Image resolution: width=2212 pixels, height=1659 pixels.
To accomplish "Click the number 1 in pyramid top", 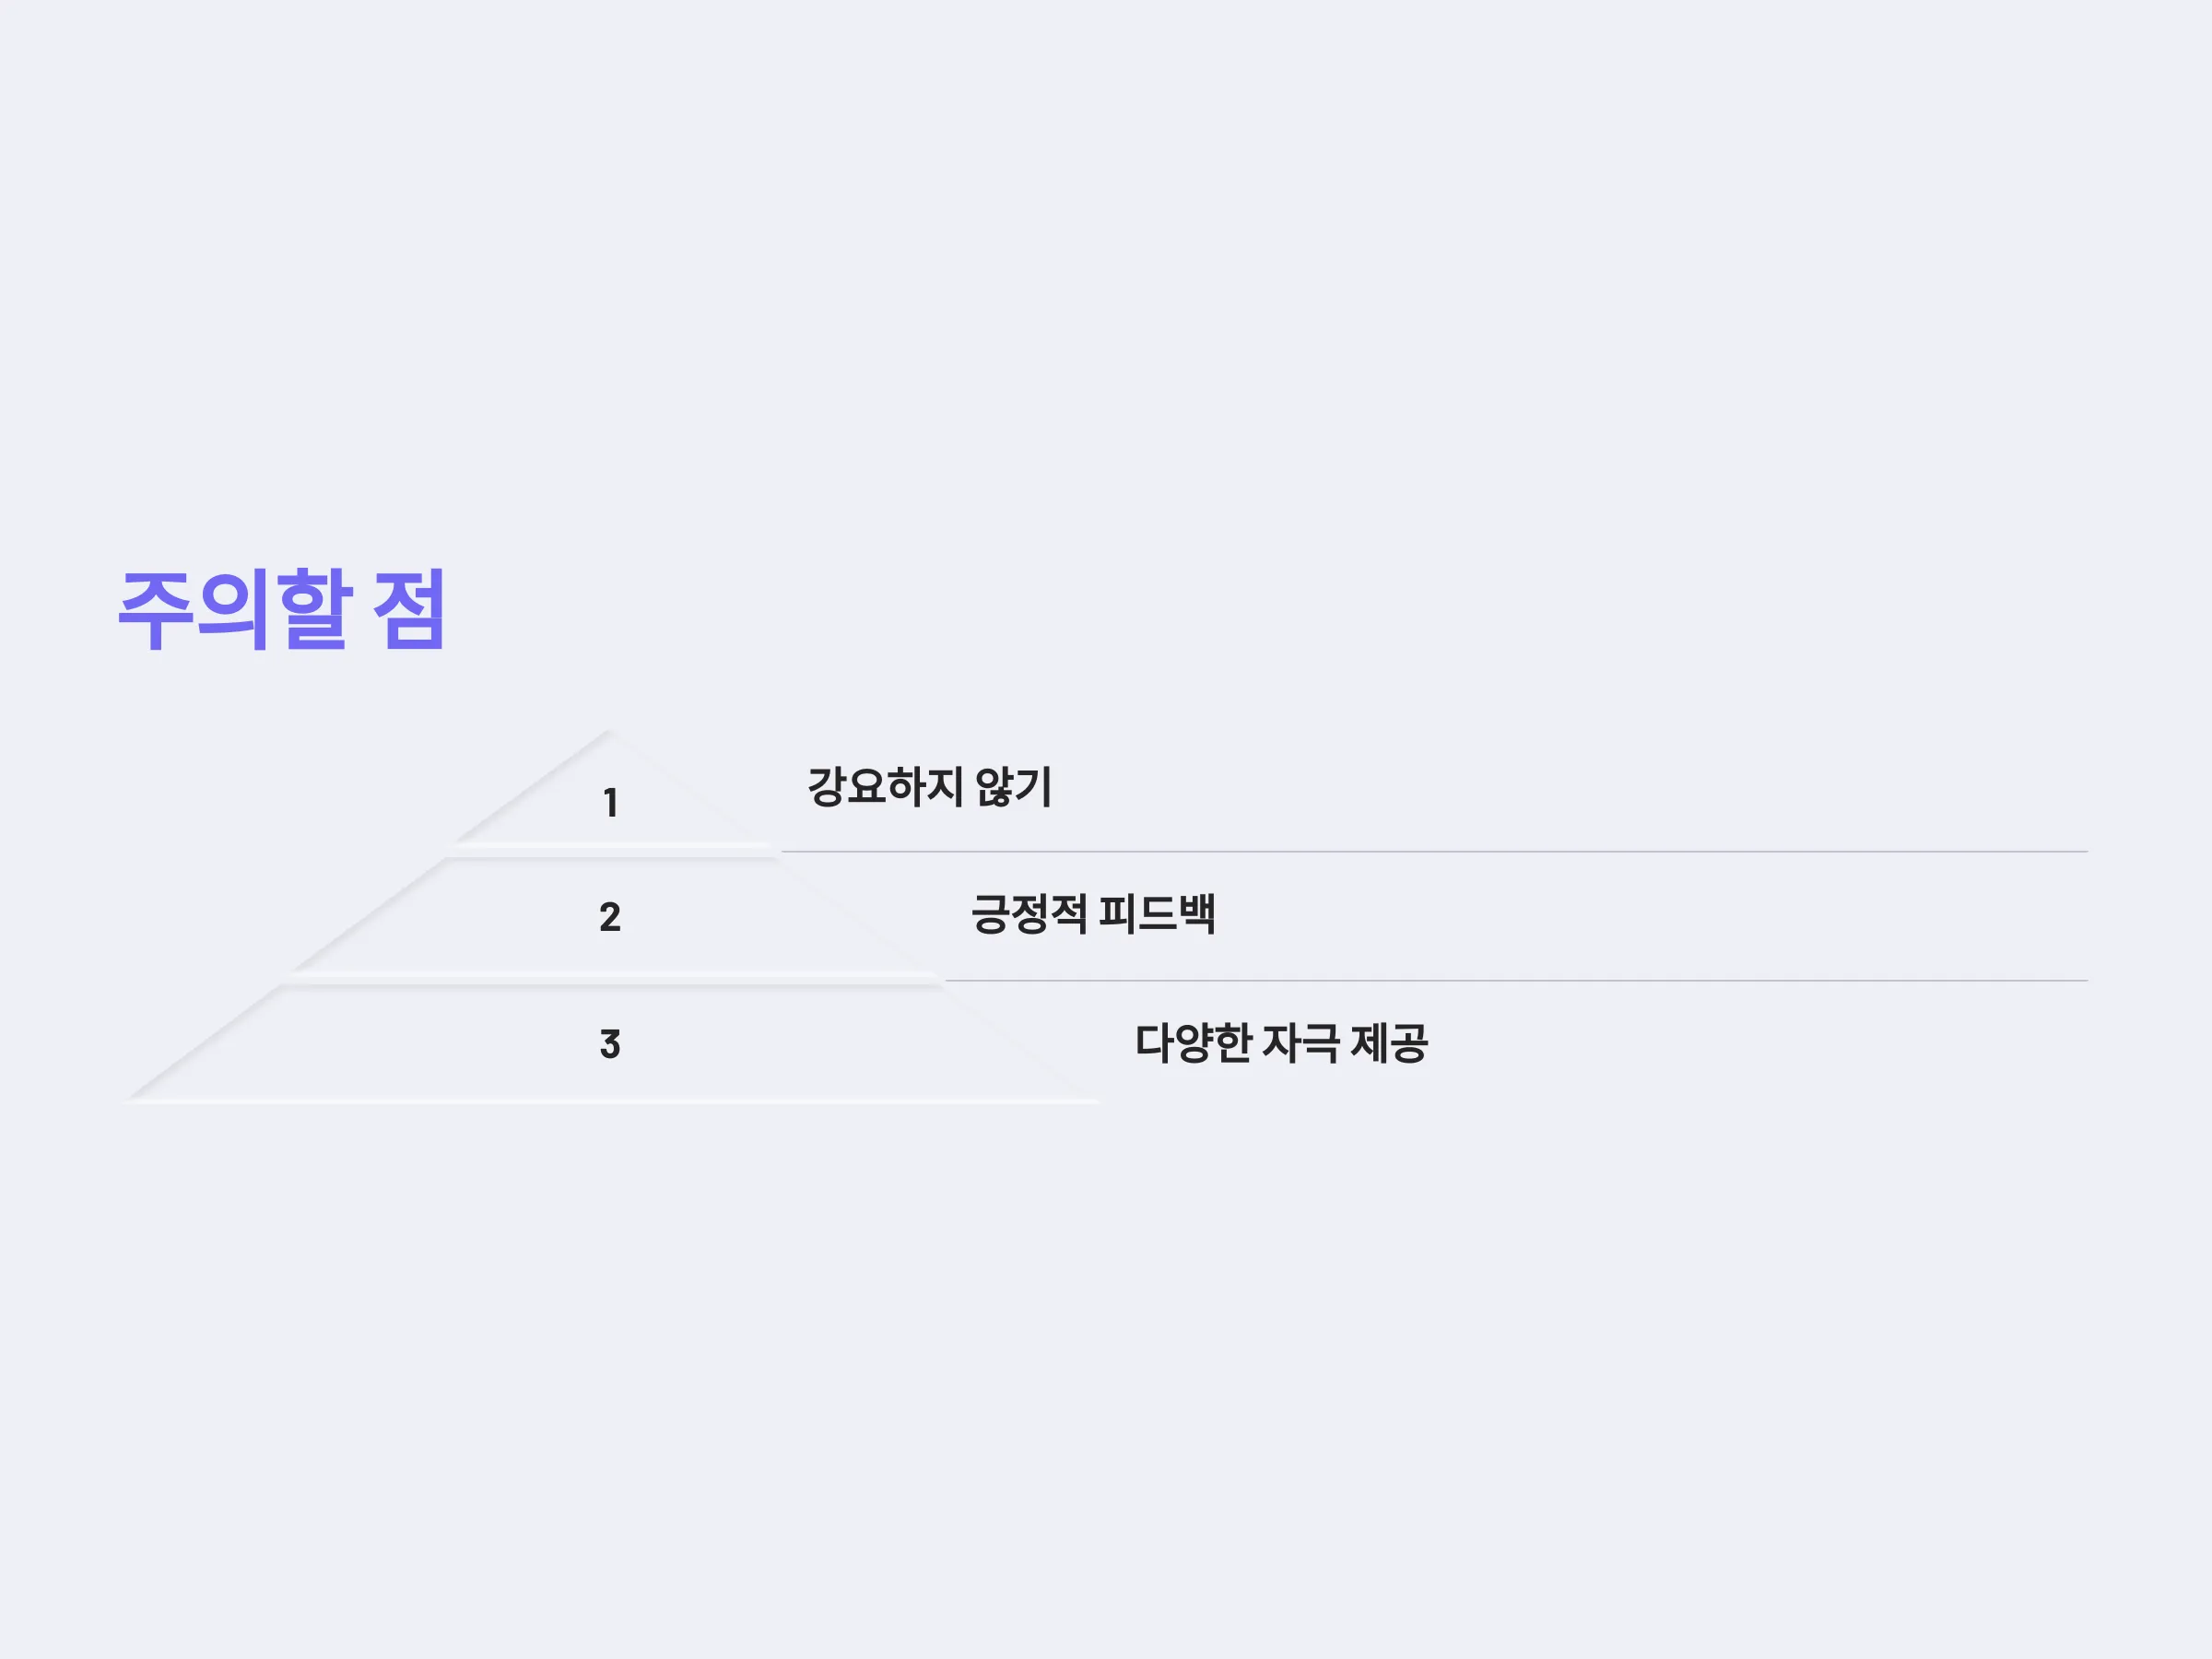I will 610,803.
